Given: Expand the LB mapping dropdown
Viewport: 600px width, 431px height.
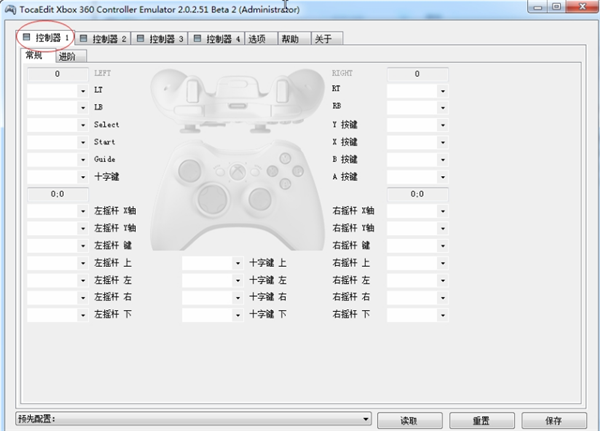Looking at the screenshot, I should [58, 108].
